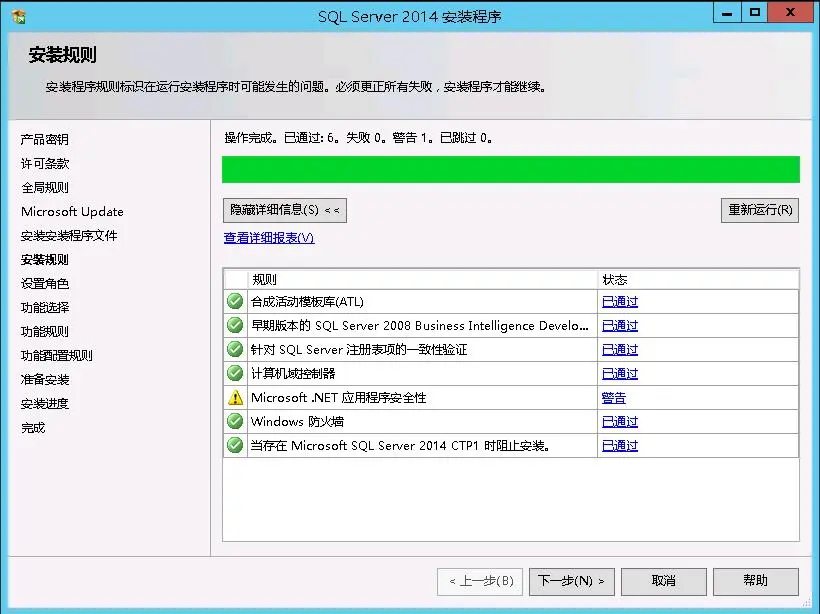Click rule text 计算机域控制器

(293, 374)
